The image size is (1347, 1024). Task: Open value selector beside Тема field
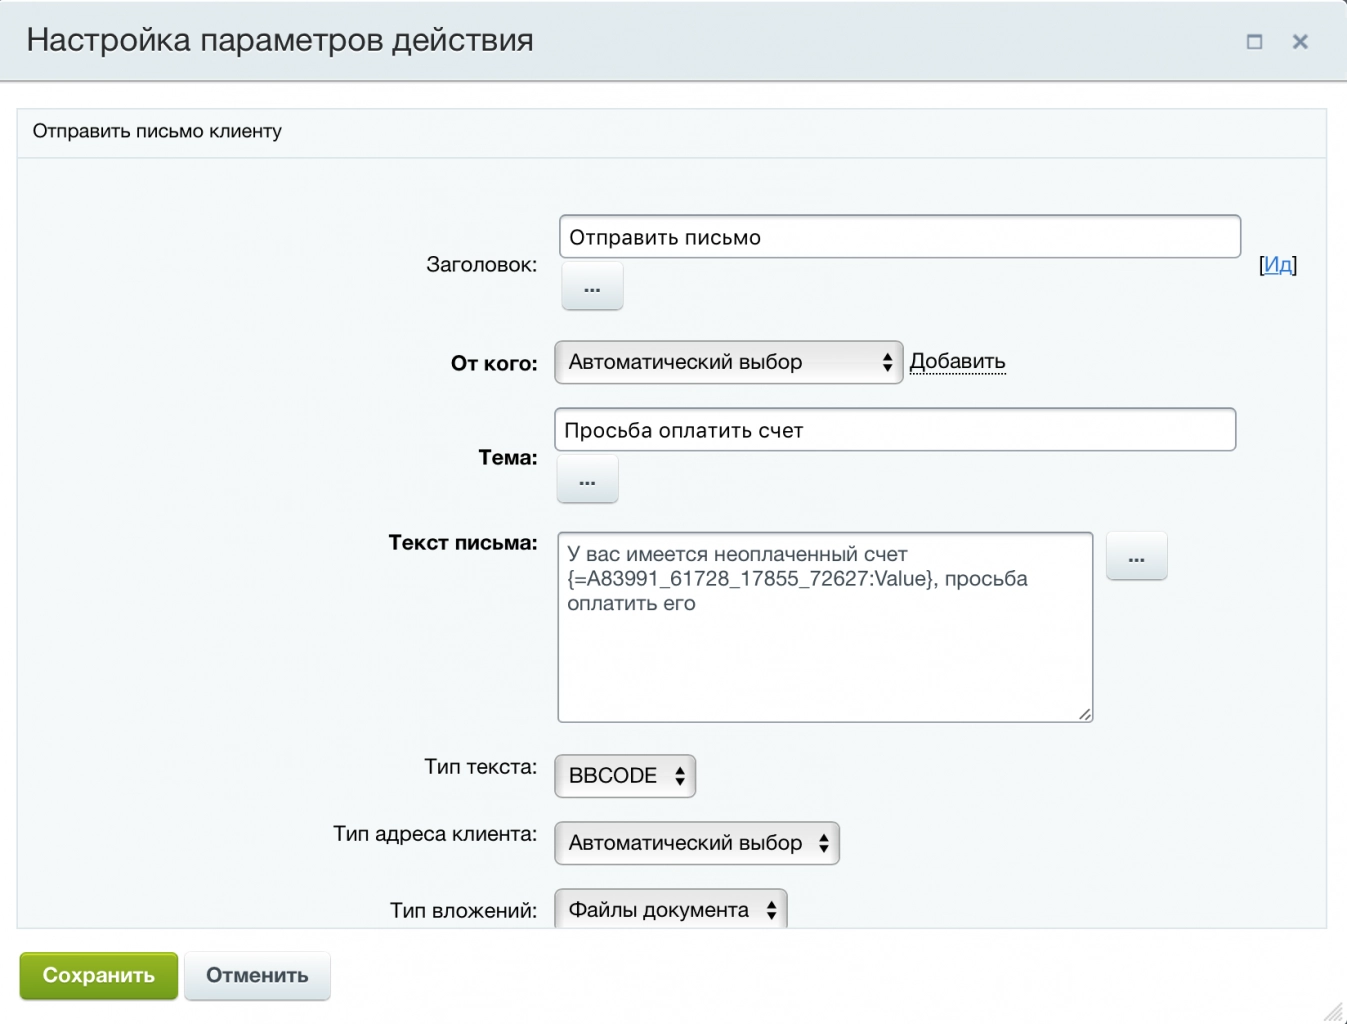pos(586,479)
